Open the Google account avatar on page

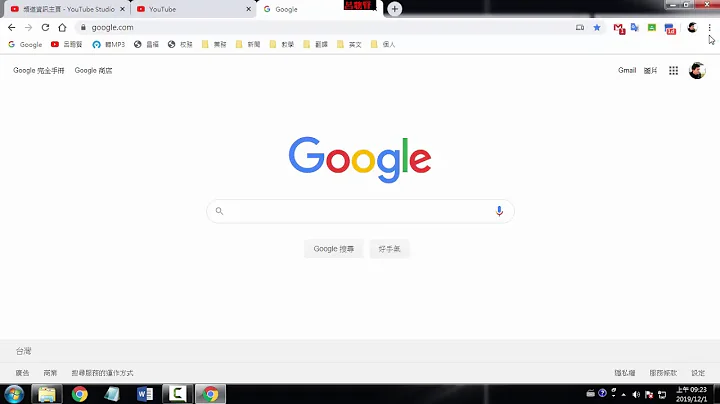[x=697, y=70]
